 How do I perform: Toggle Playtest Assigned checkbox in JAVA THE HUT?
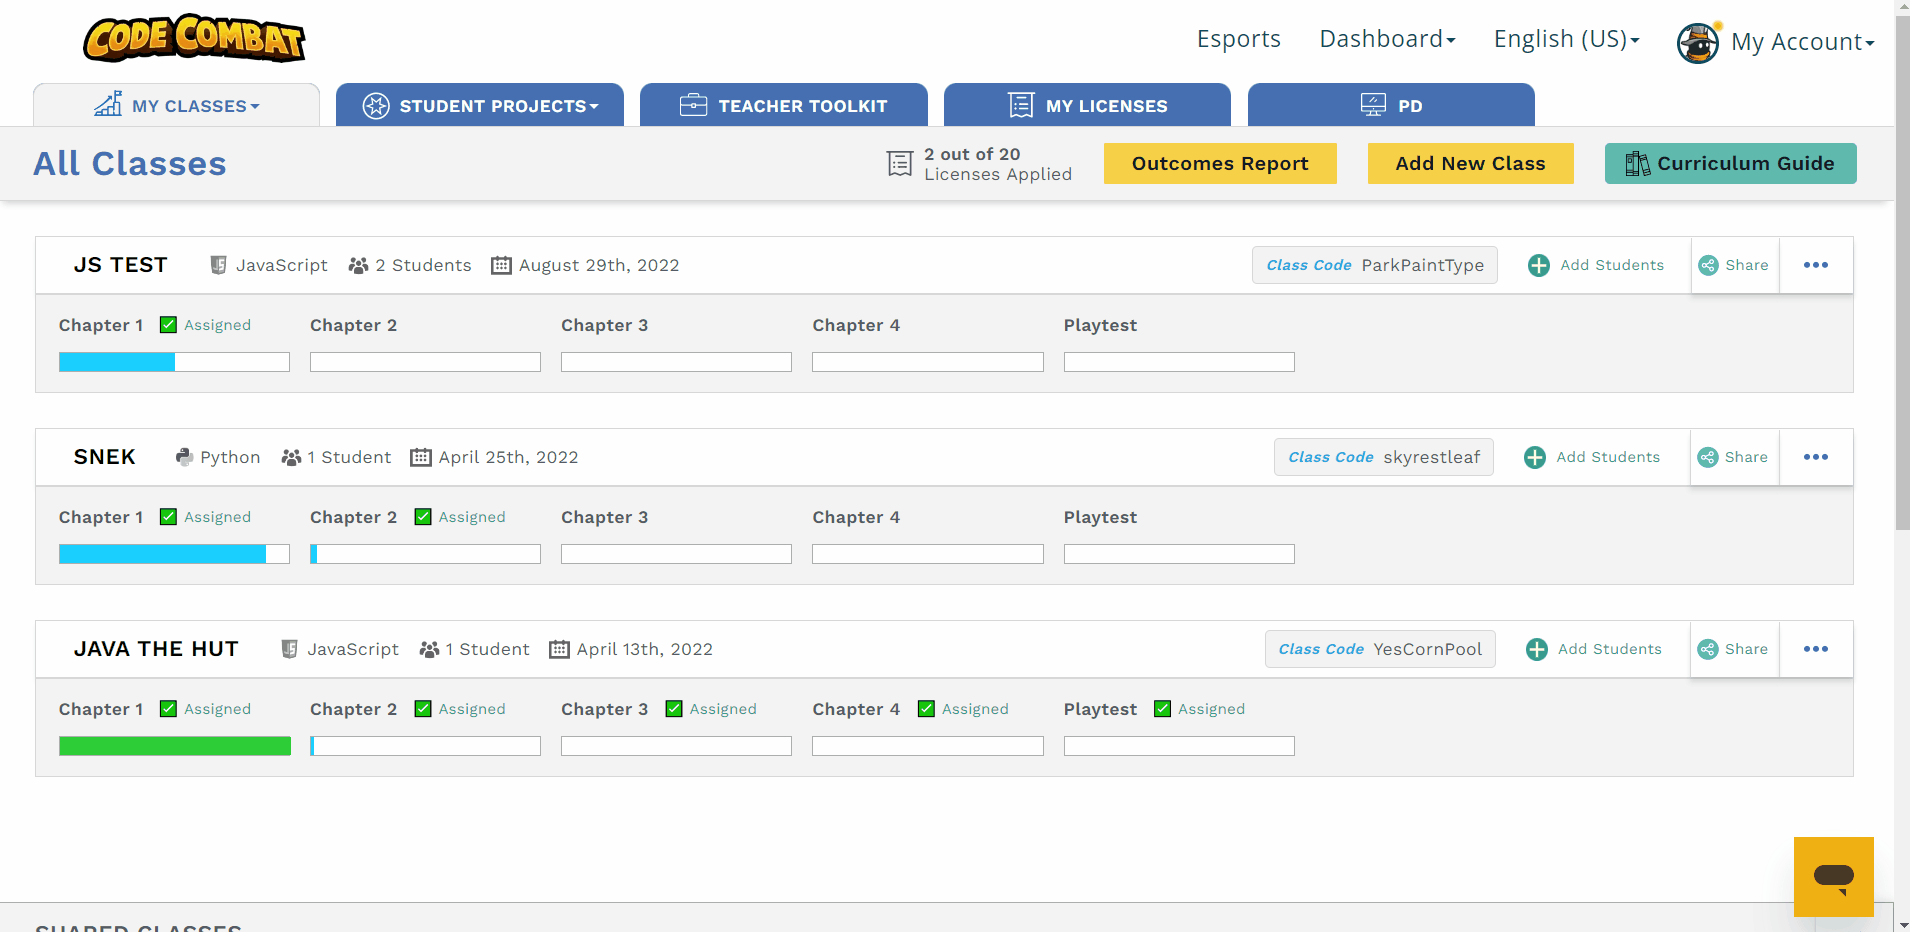(x=1162, y=709)
